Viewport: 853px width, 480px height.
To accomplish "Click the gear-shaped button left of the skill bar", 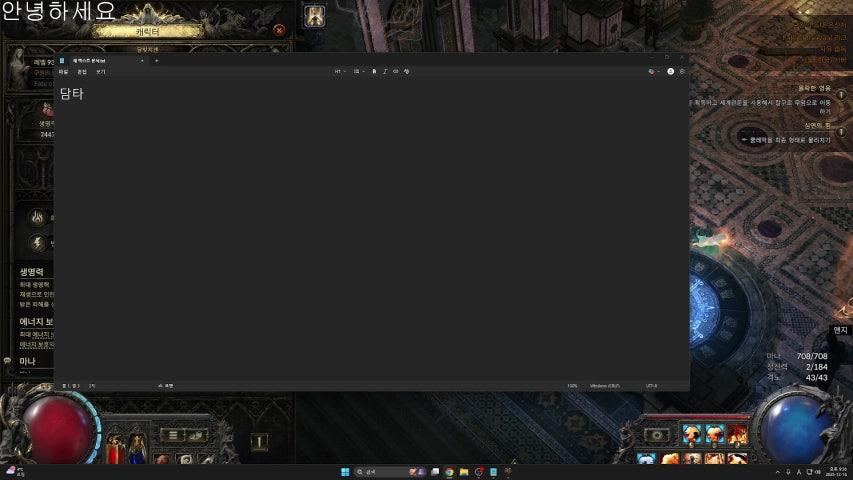I will [657, 435].
